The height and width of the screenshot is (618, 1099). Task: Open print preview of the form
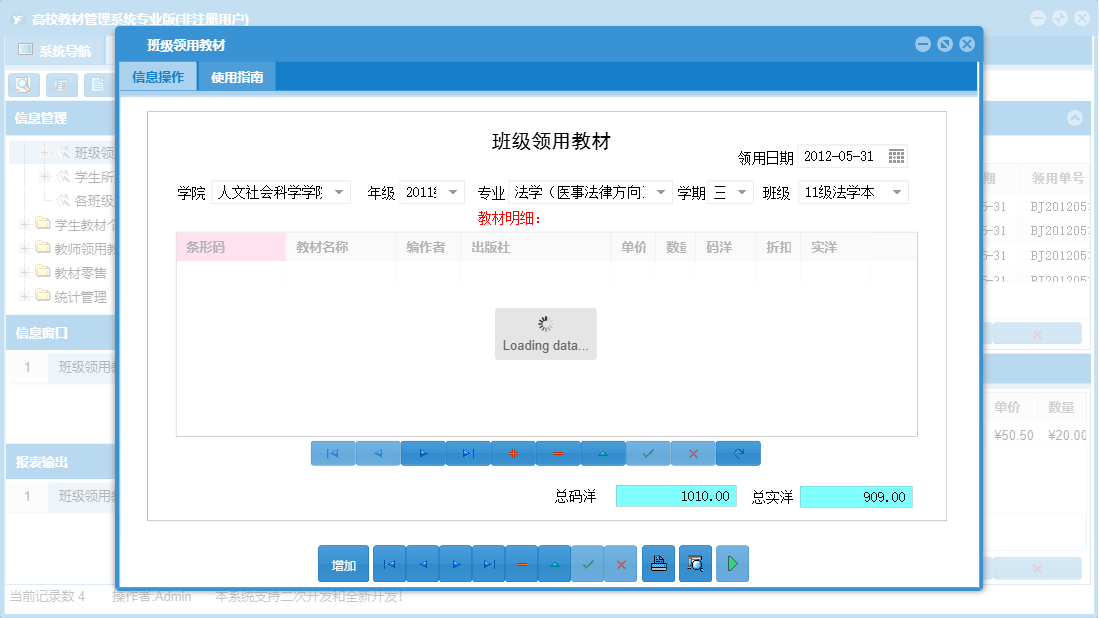pos(695,563)
